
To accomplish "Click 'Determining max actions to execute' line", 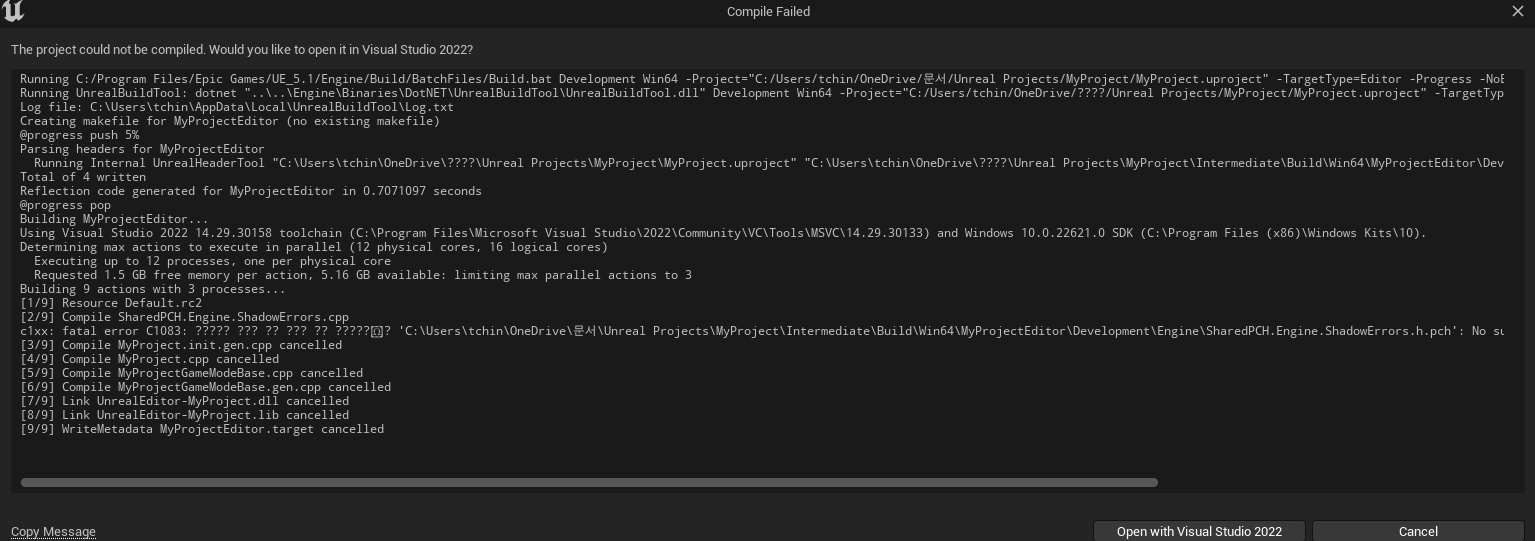I will point(314,247).
